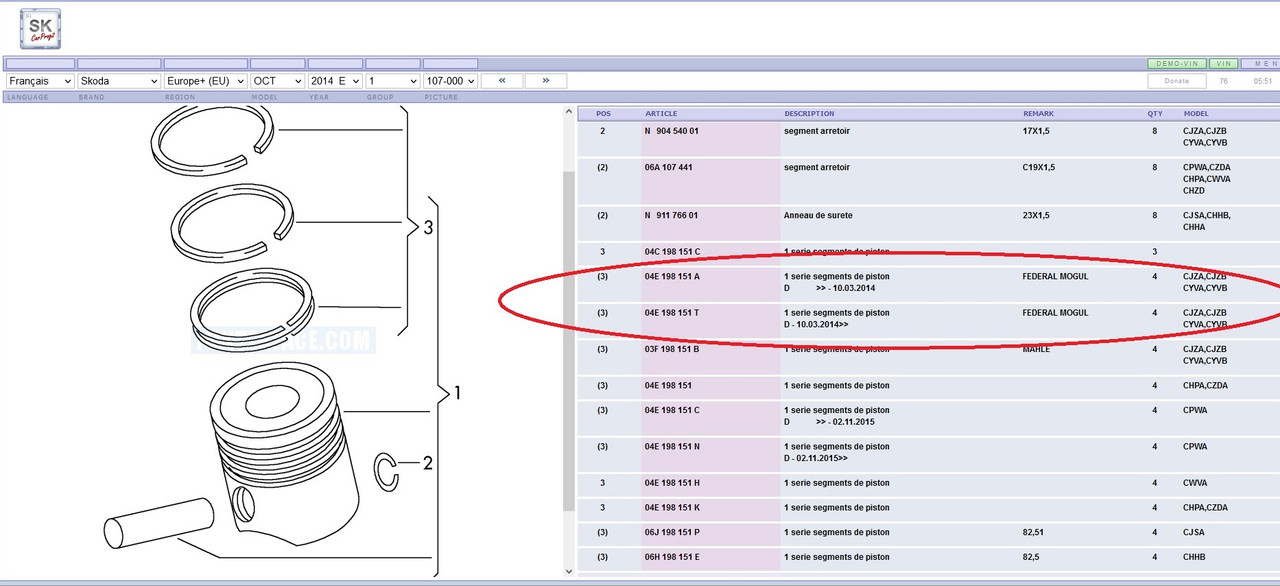Go to next picture with » button
The width and height of the screenshot is (1280, 586).
545,81
